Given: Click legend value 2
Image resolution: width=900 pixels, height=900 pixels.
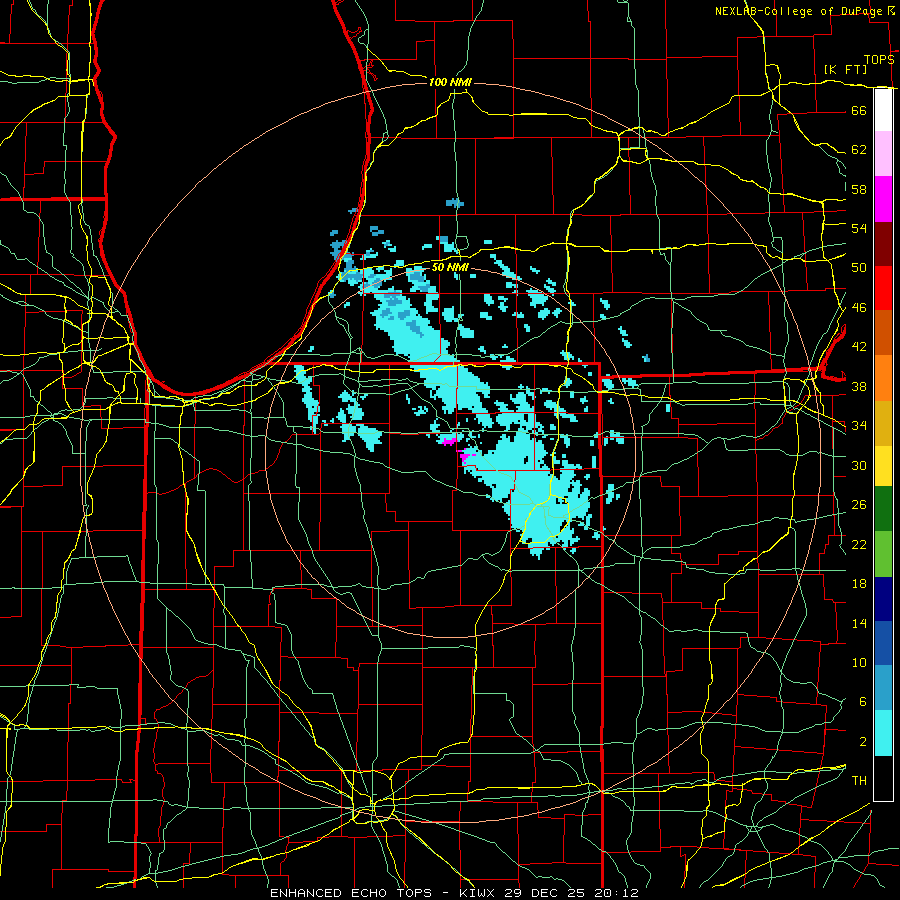Looking at the screenshot, I should click(x=862, y=741).
